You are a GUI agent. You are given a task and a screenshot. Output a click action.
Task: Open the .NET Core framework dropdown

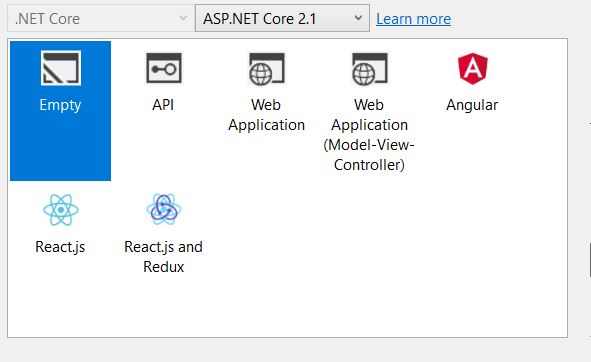click(x=101, y=18)
